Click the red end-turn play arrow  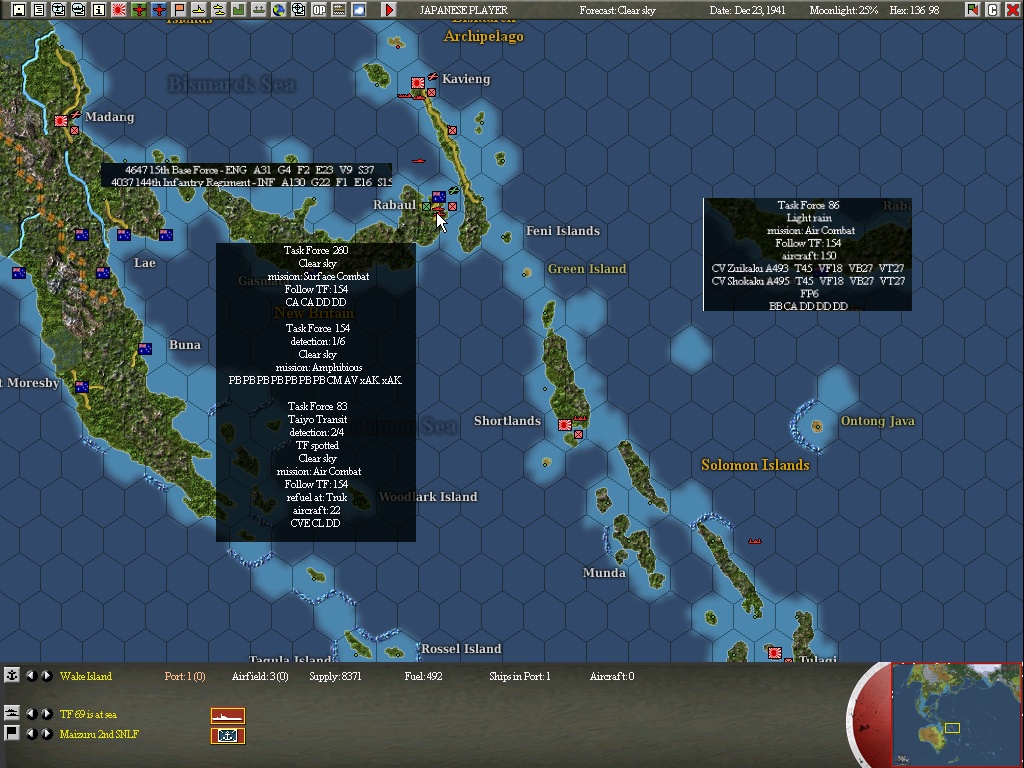tap(389, 10)
